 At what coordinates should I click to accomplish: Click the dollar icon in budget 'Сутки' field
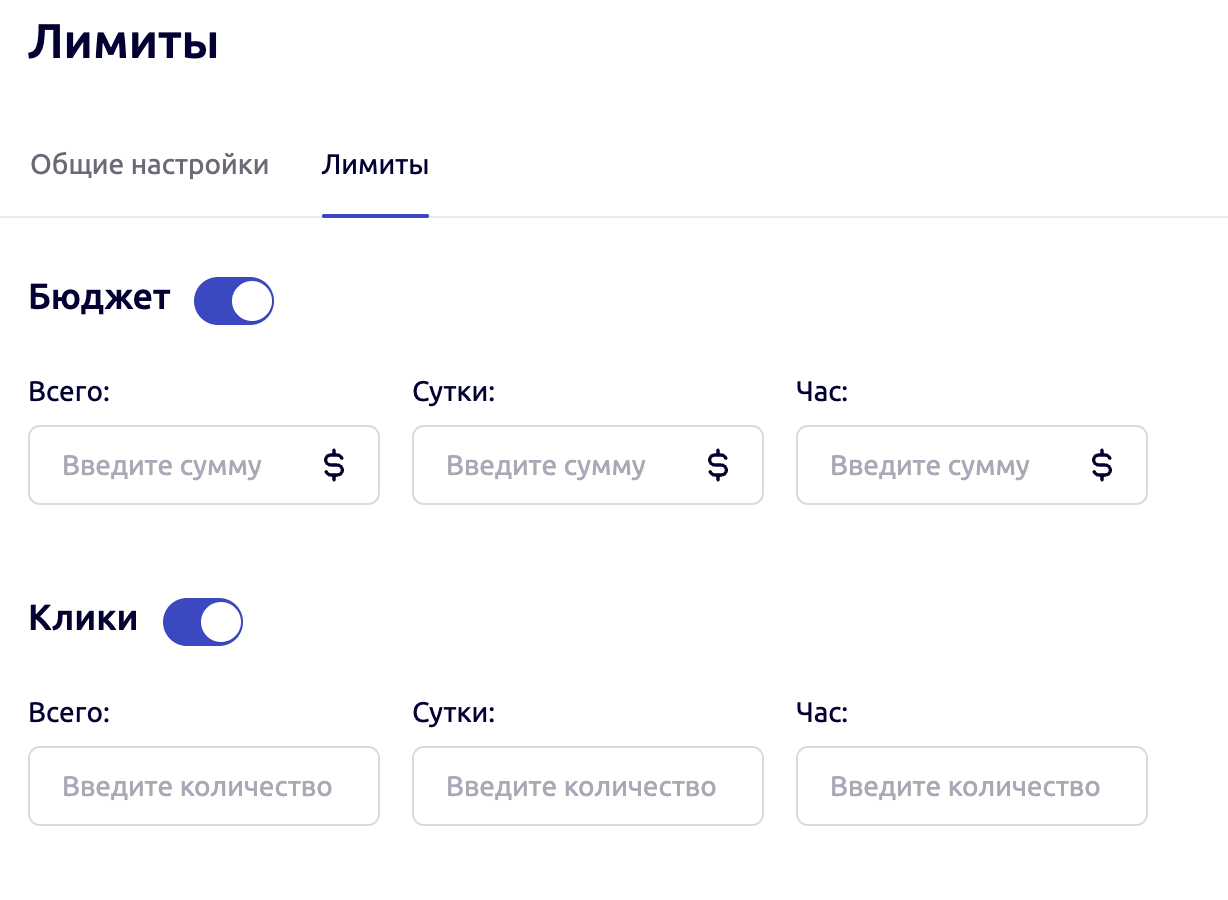(x=717, y=465)
